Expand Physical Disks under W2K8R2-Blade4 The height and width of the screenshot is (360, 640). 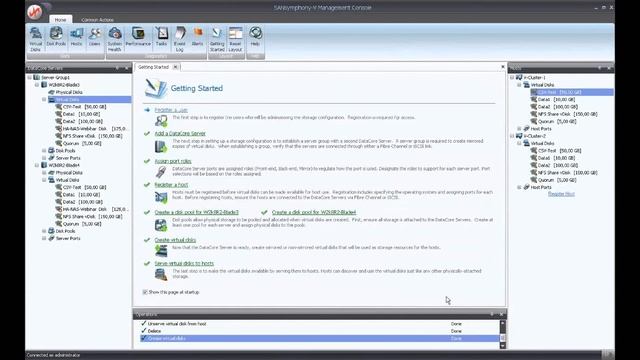pos(44,173)
